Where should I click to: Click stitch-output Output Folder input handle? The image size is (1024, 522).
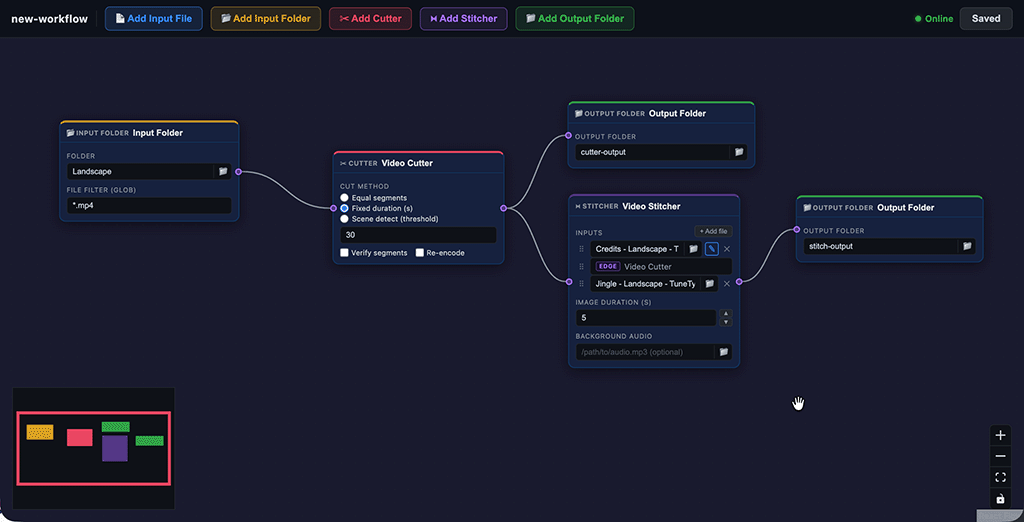pos(797,229)
